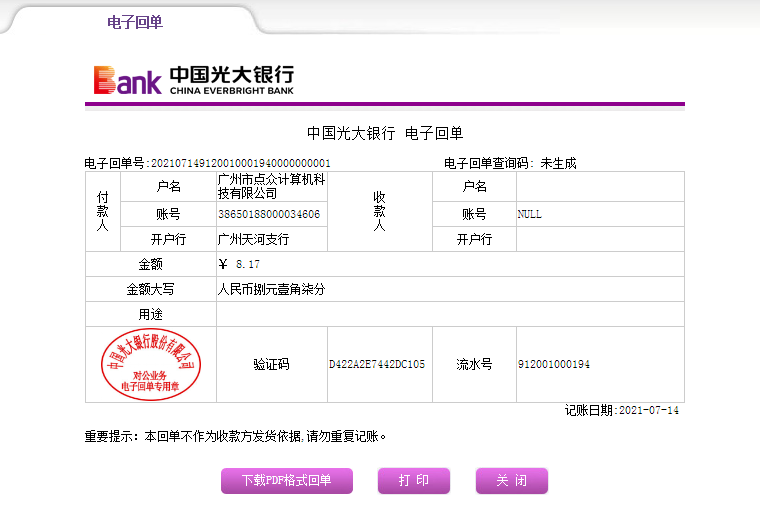Click the posting date 2021-07-14
This screenshot has height=516, width=760.
(x=648, y=410)
